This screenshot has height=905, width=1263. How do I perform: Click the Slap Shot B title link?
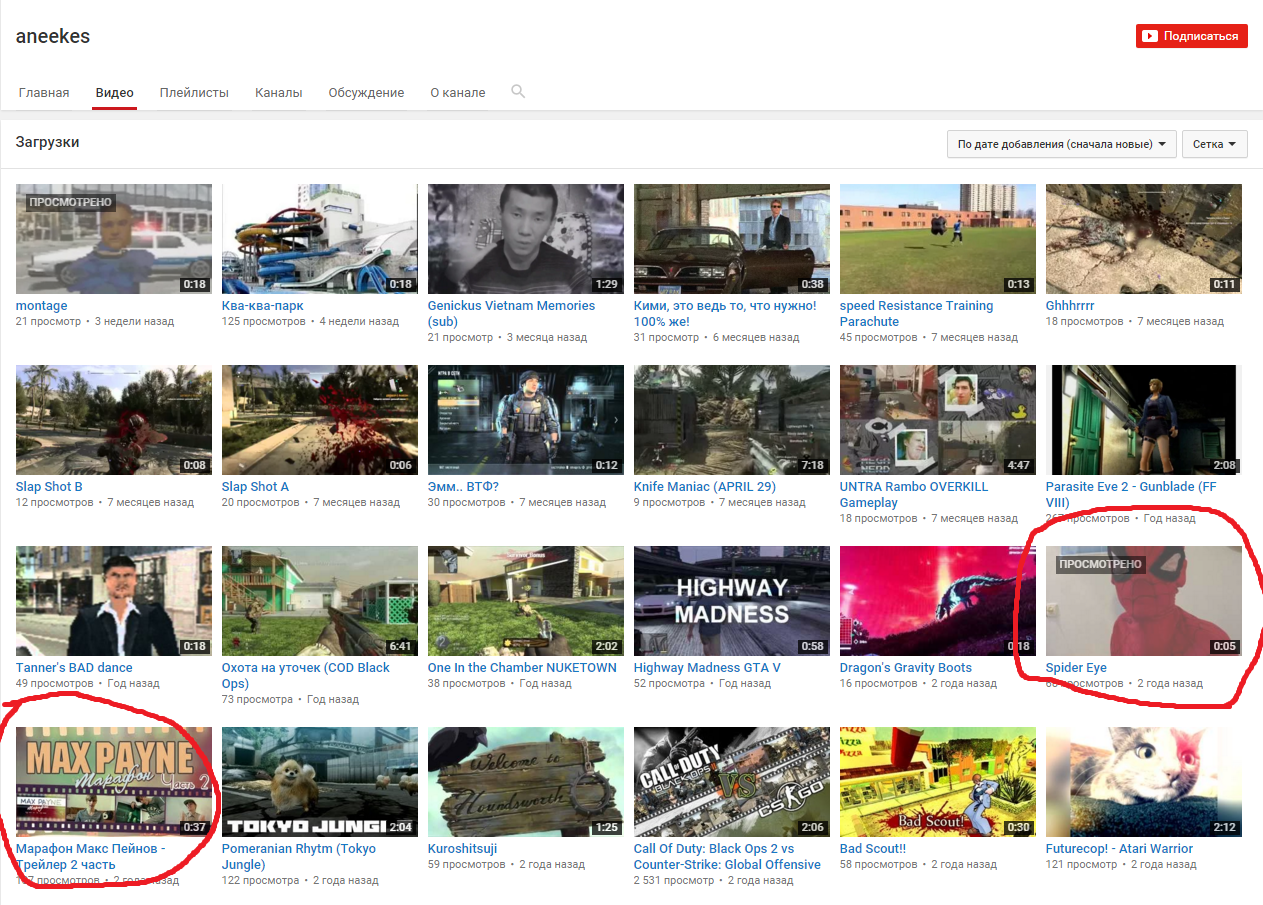pos(49,487)
